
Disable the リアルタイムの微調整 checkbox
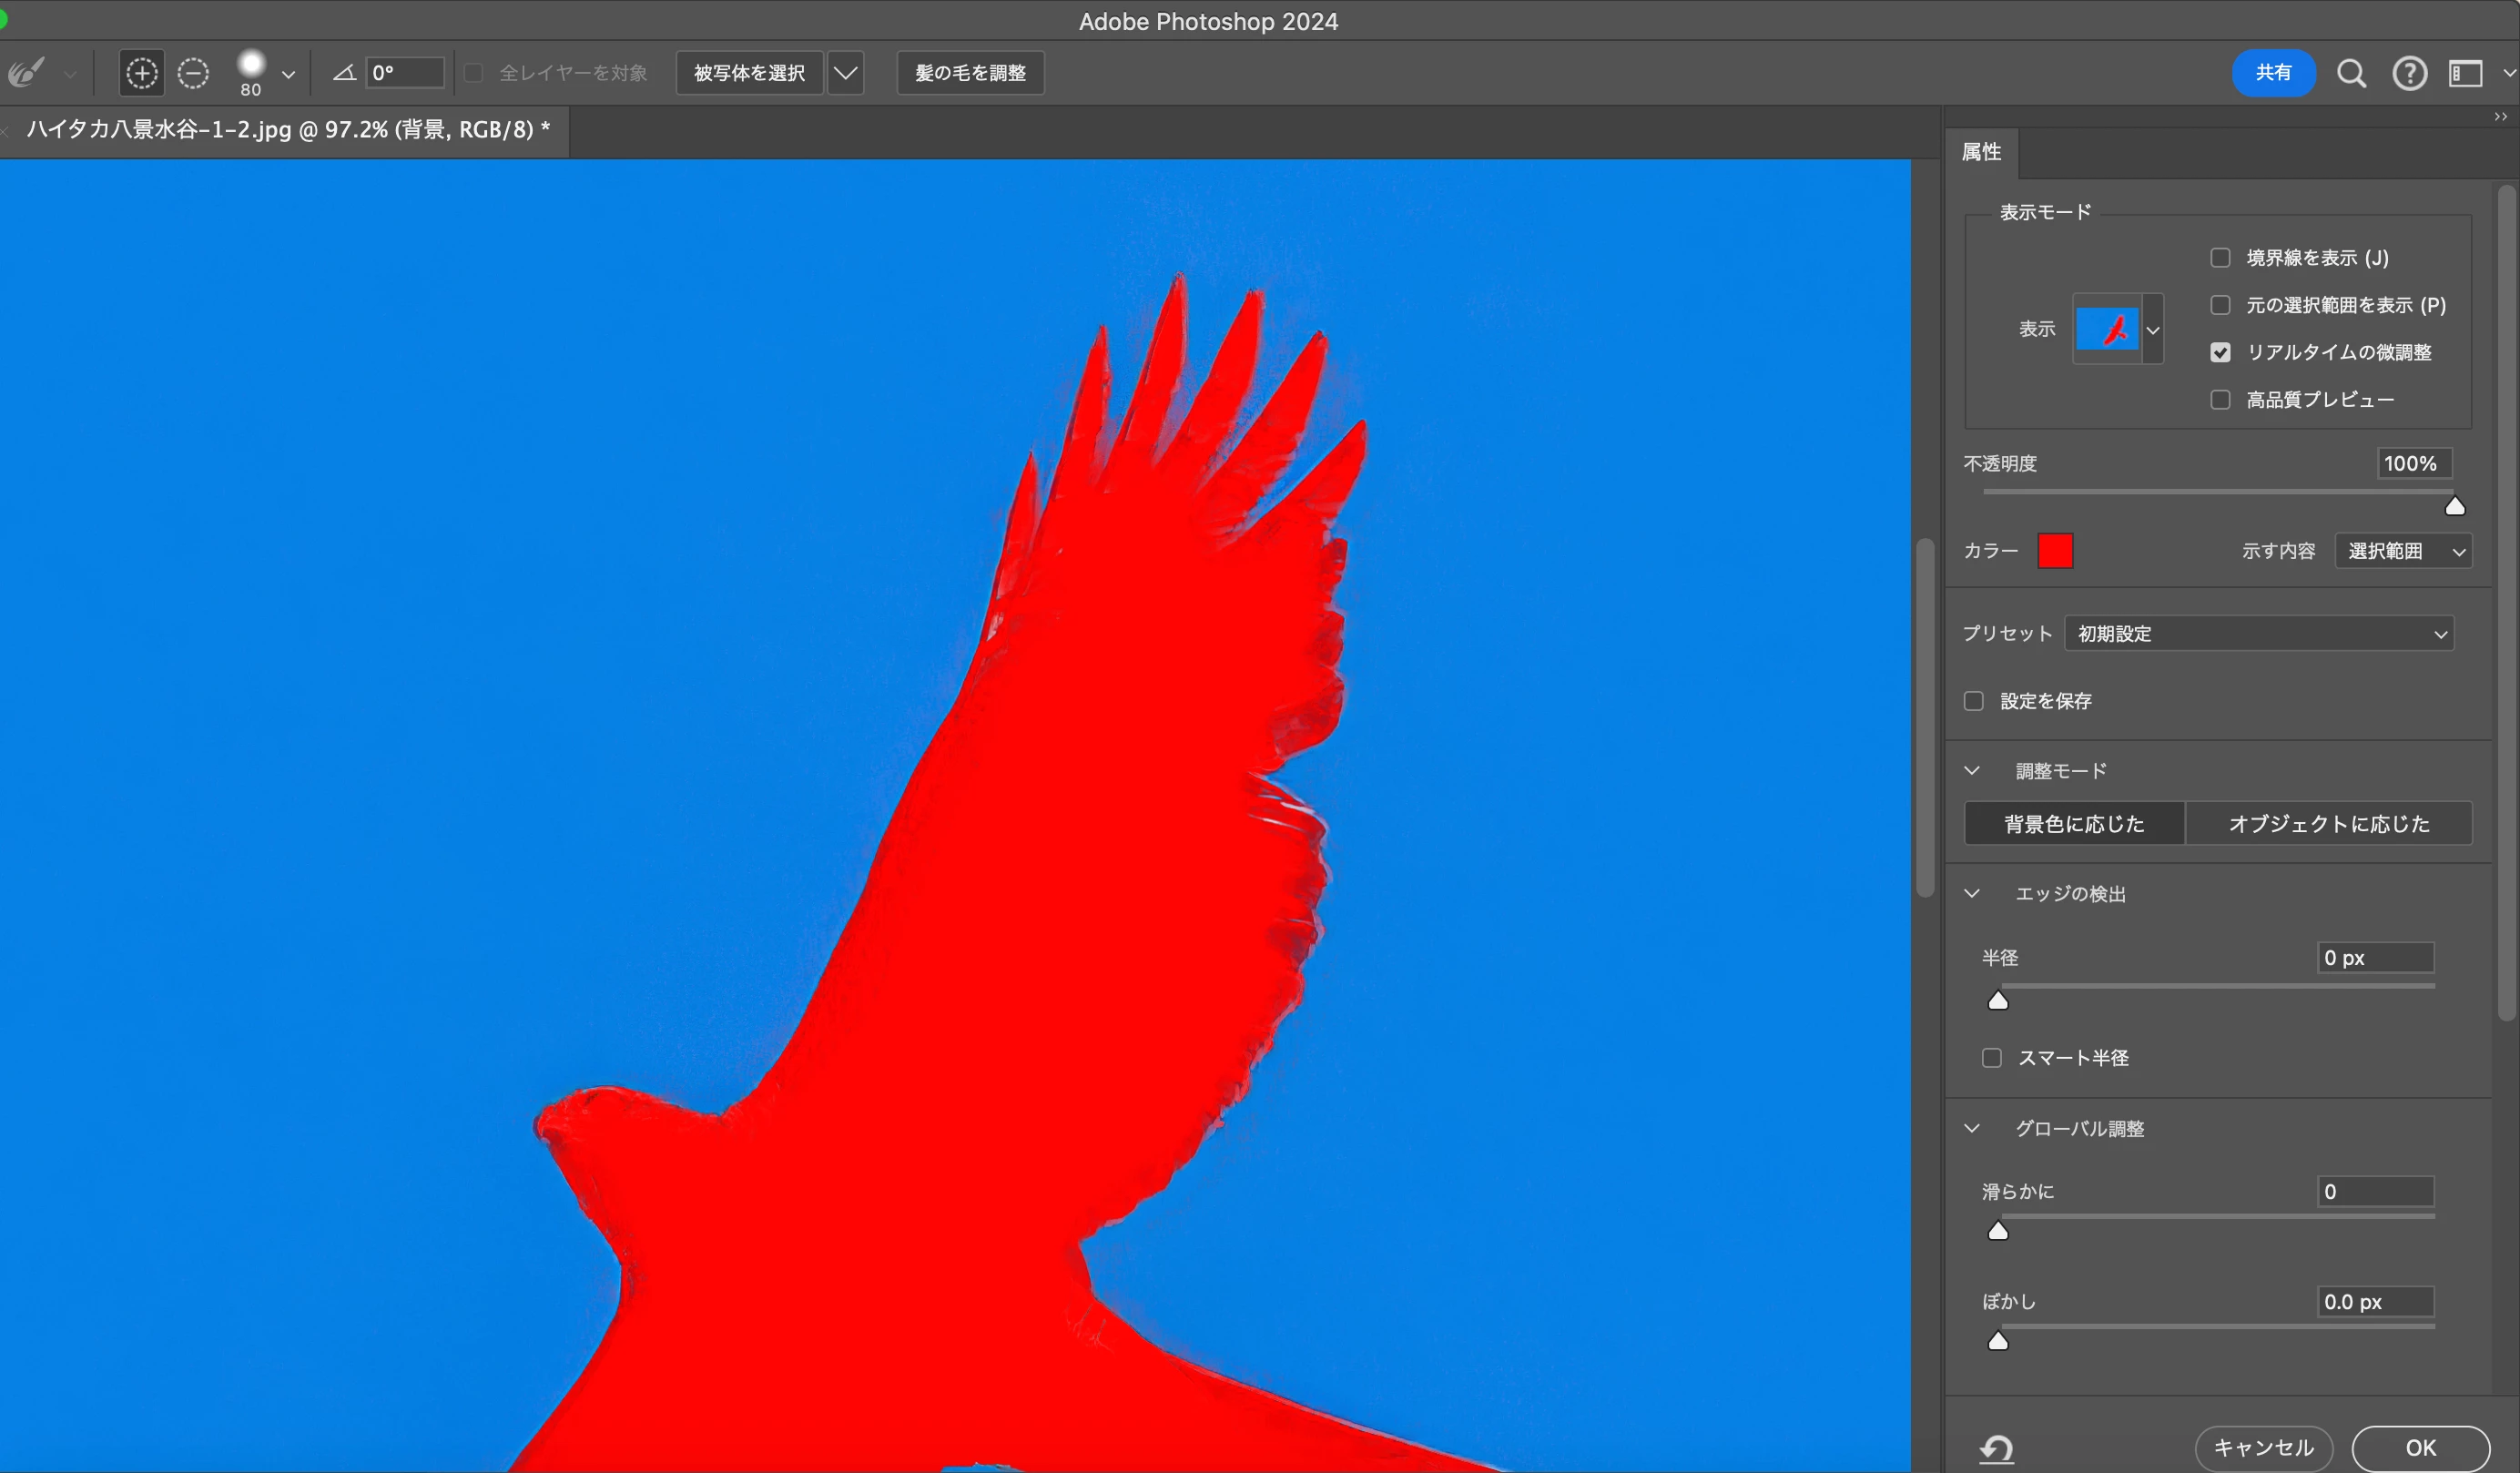click(2220, 352)
